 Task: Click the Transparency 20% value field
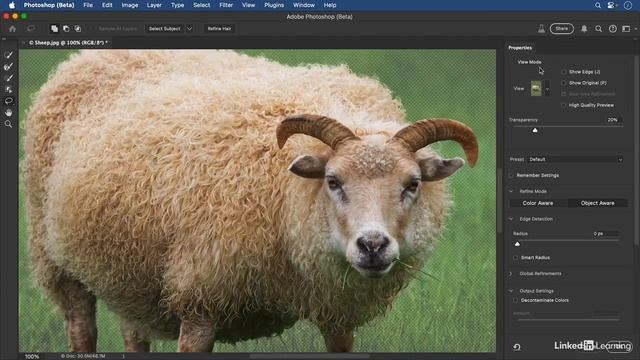pyautogui.click(x=613, y=120)
